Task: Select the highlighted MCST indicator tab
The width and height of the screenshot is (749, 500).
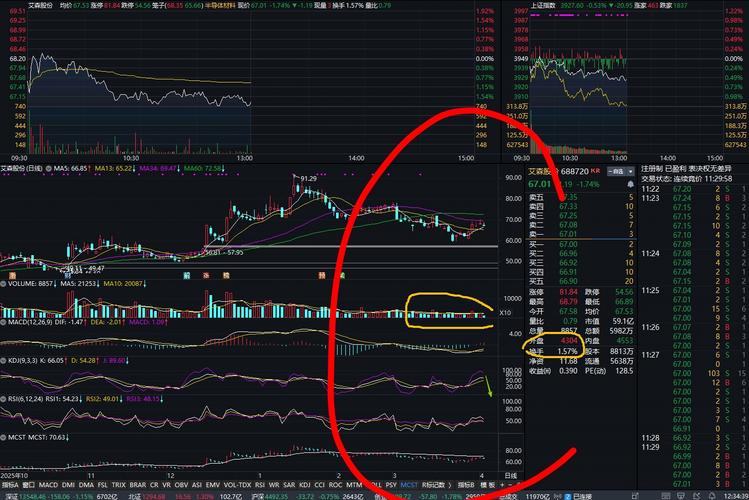Action: tap(409, 485)
